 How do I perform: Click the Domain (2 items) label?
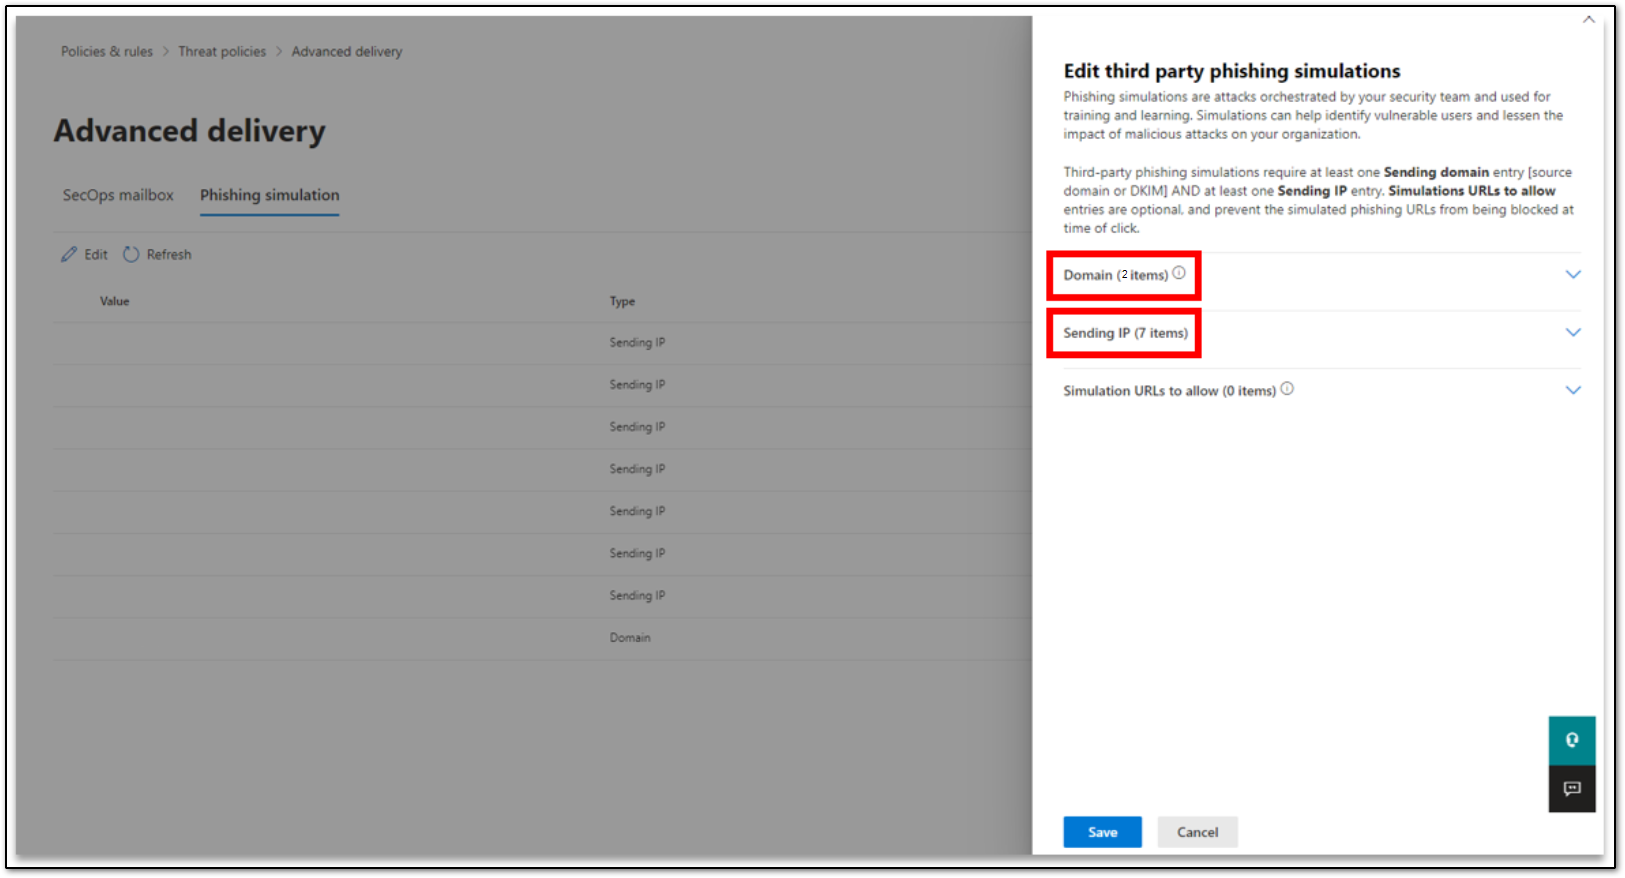click(x=1115, y=275)
